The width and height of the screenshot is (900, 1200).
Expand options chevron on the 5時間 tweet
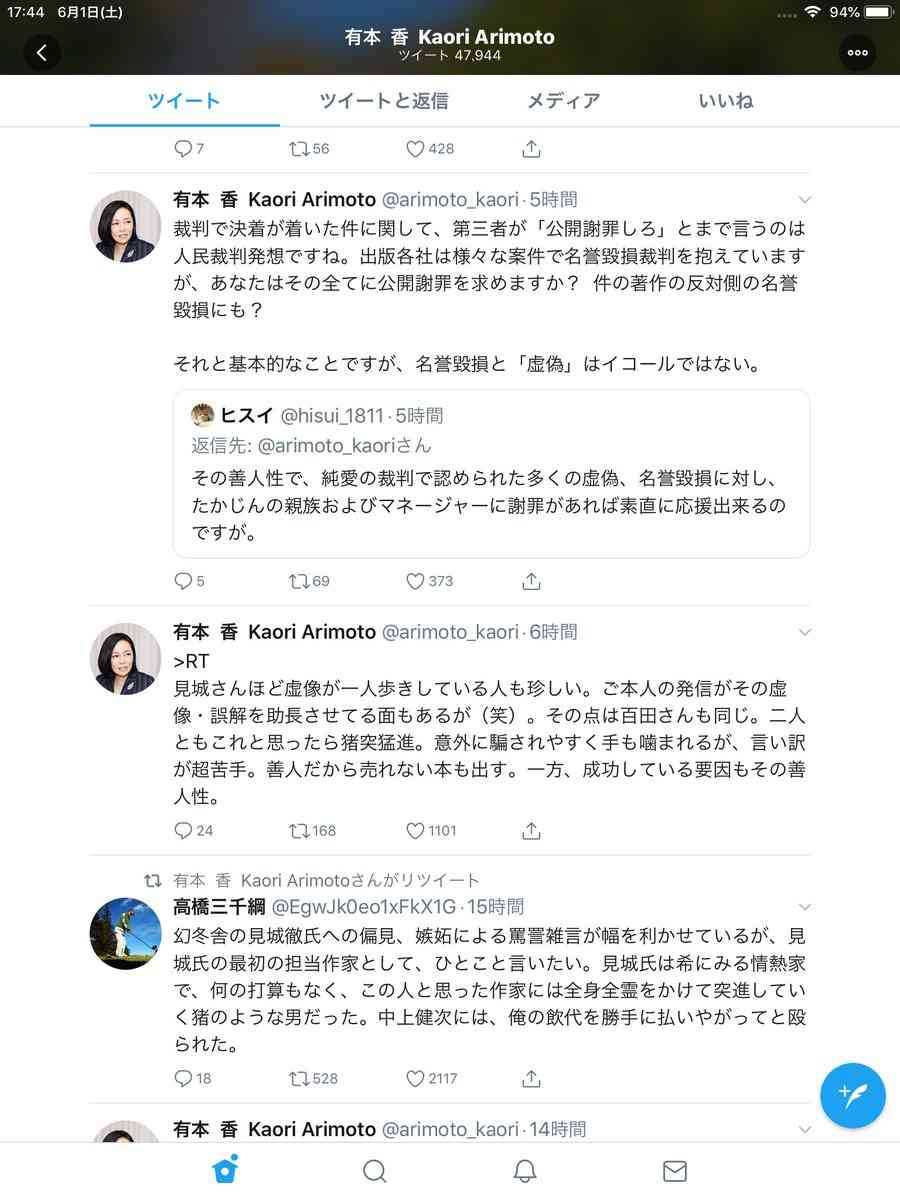805,199
